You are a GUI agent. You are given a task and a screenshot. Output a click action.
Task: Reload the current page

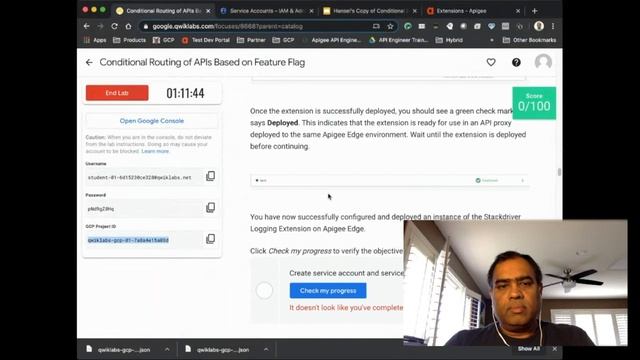click(115, 26)
